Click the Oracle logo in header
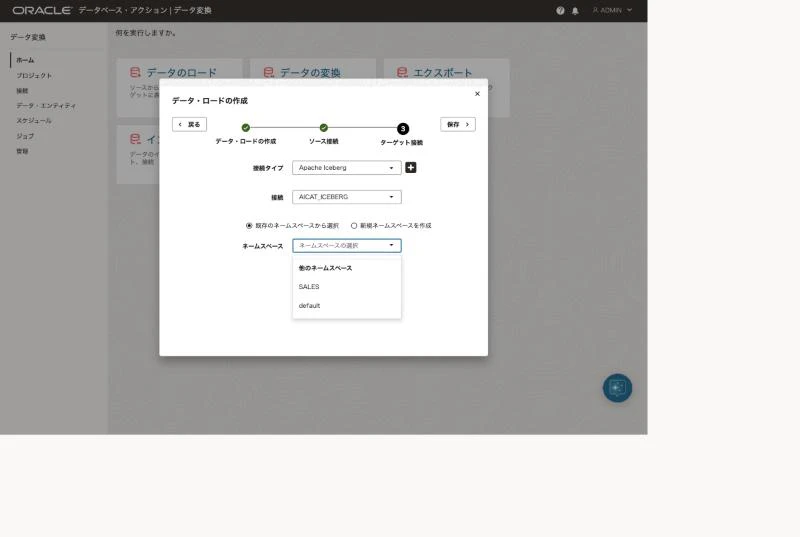This screenshot has width=800, height=537. pyautogui.click(x=41, y=10)
